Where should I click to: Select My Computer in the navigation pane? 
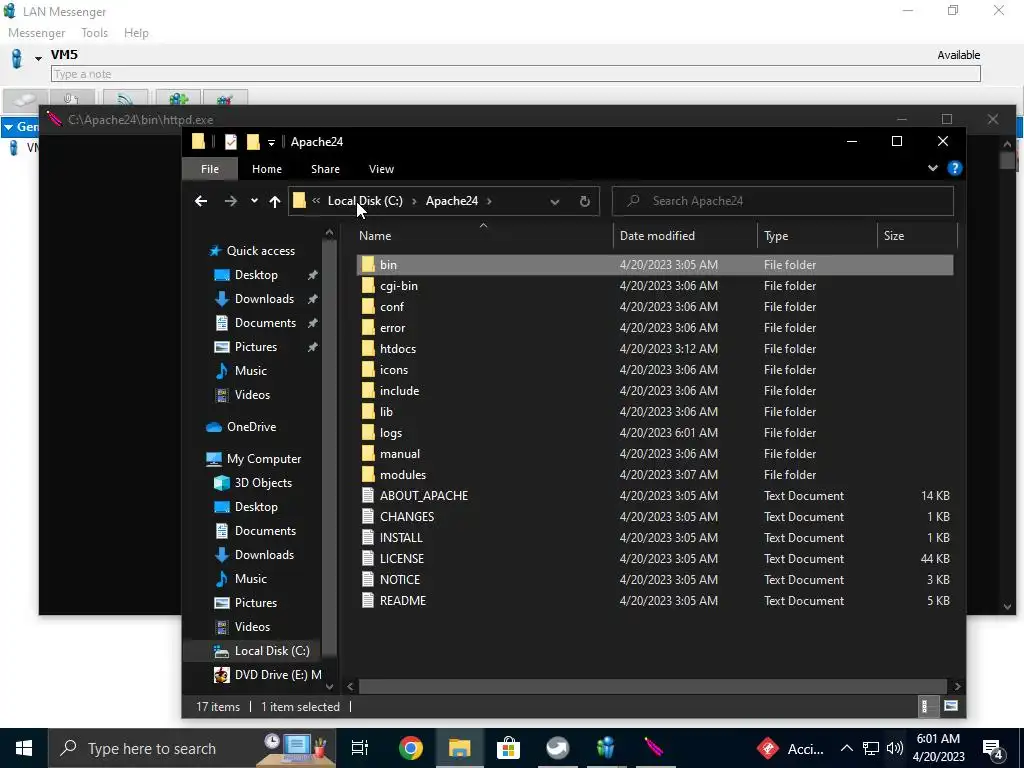pyautogui.click(x=264, y=459)
